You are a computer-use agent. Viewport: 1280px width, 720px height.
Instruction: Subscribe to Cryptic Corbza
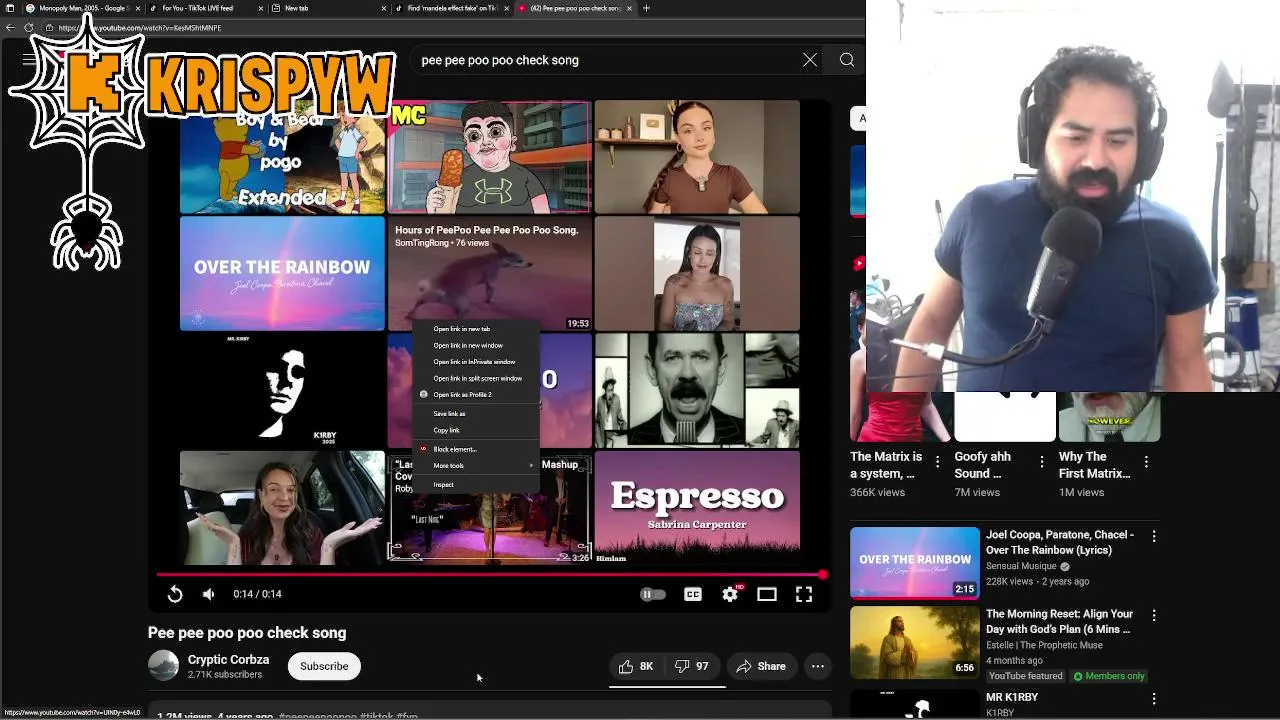pos(324,666)
